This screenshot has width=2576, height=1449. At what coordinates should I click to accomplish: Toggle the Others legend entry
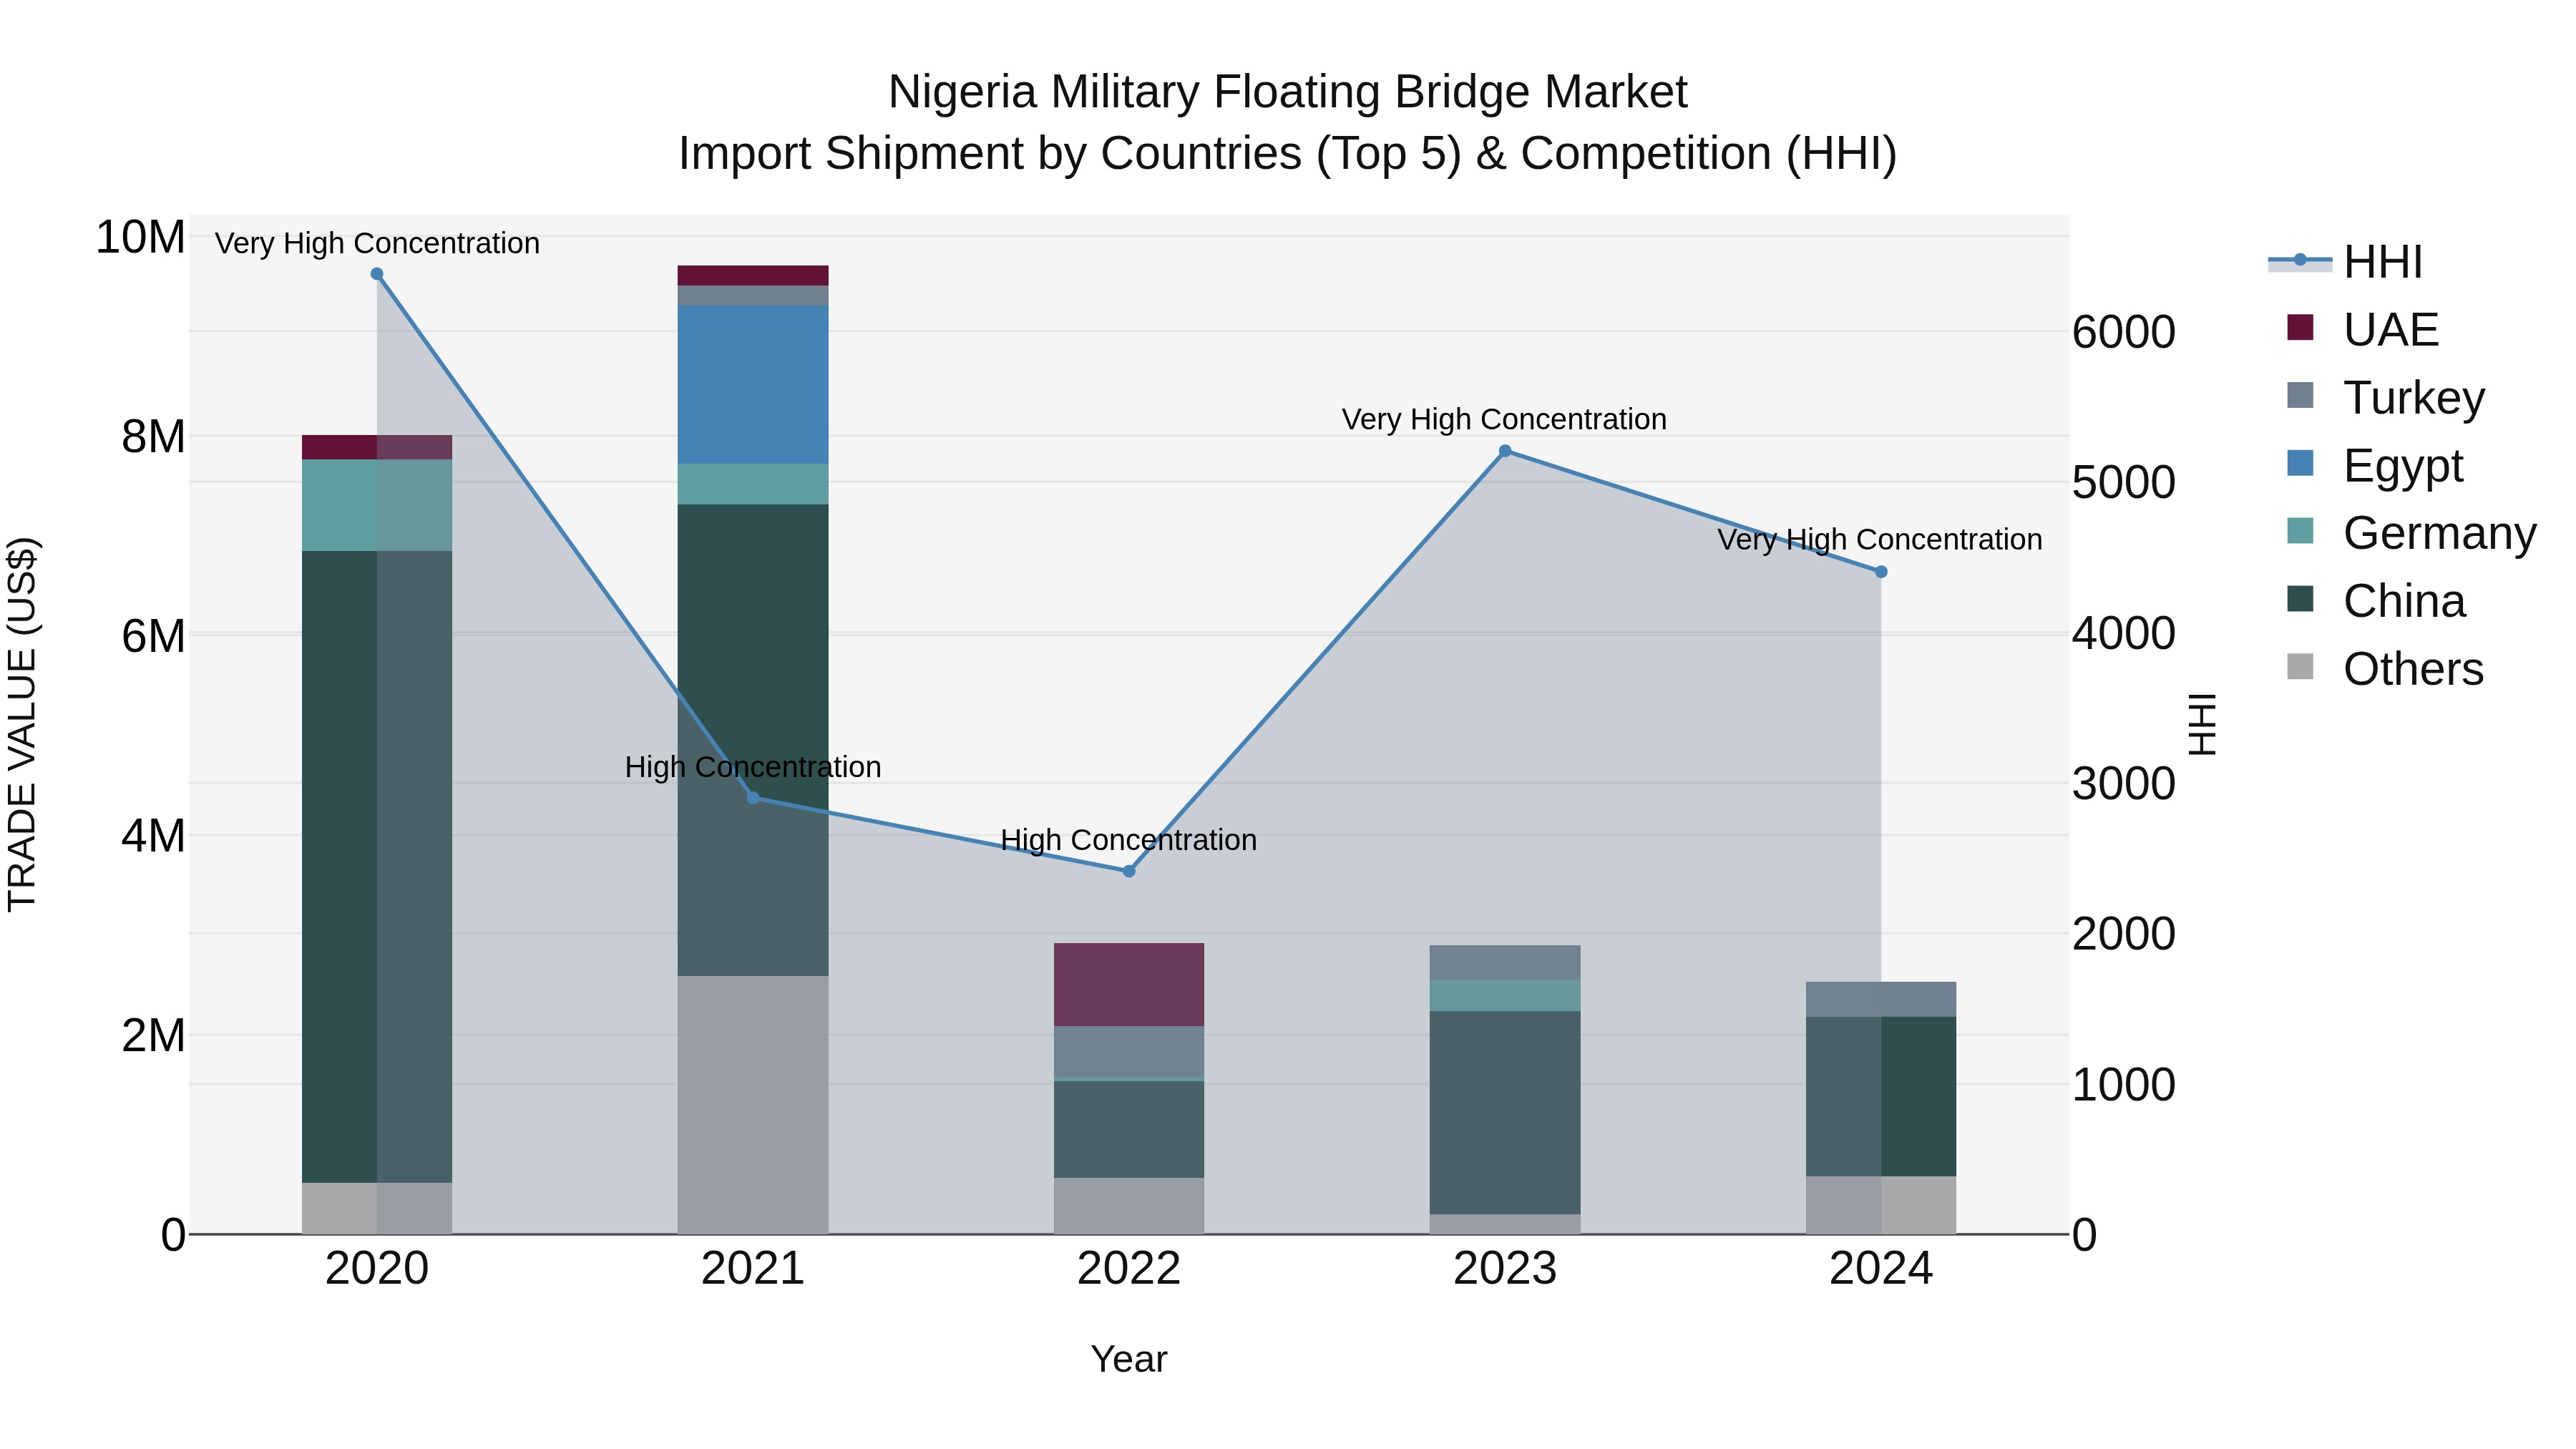[x=2385, y=668]
